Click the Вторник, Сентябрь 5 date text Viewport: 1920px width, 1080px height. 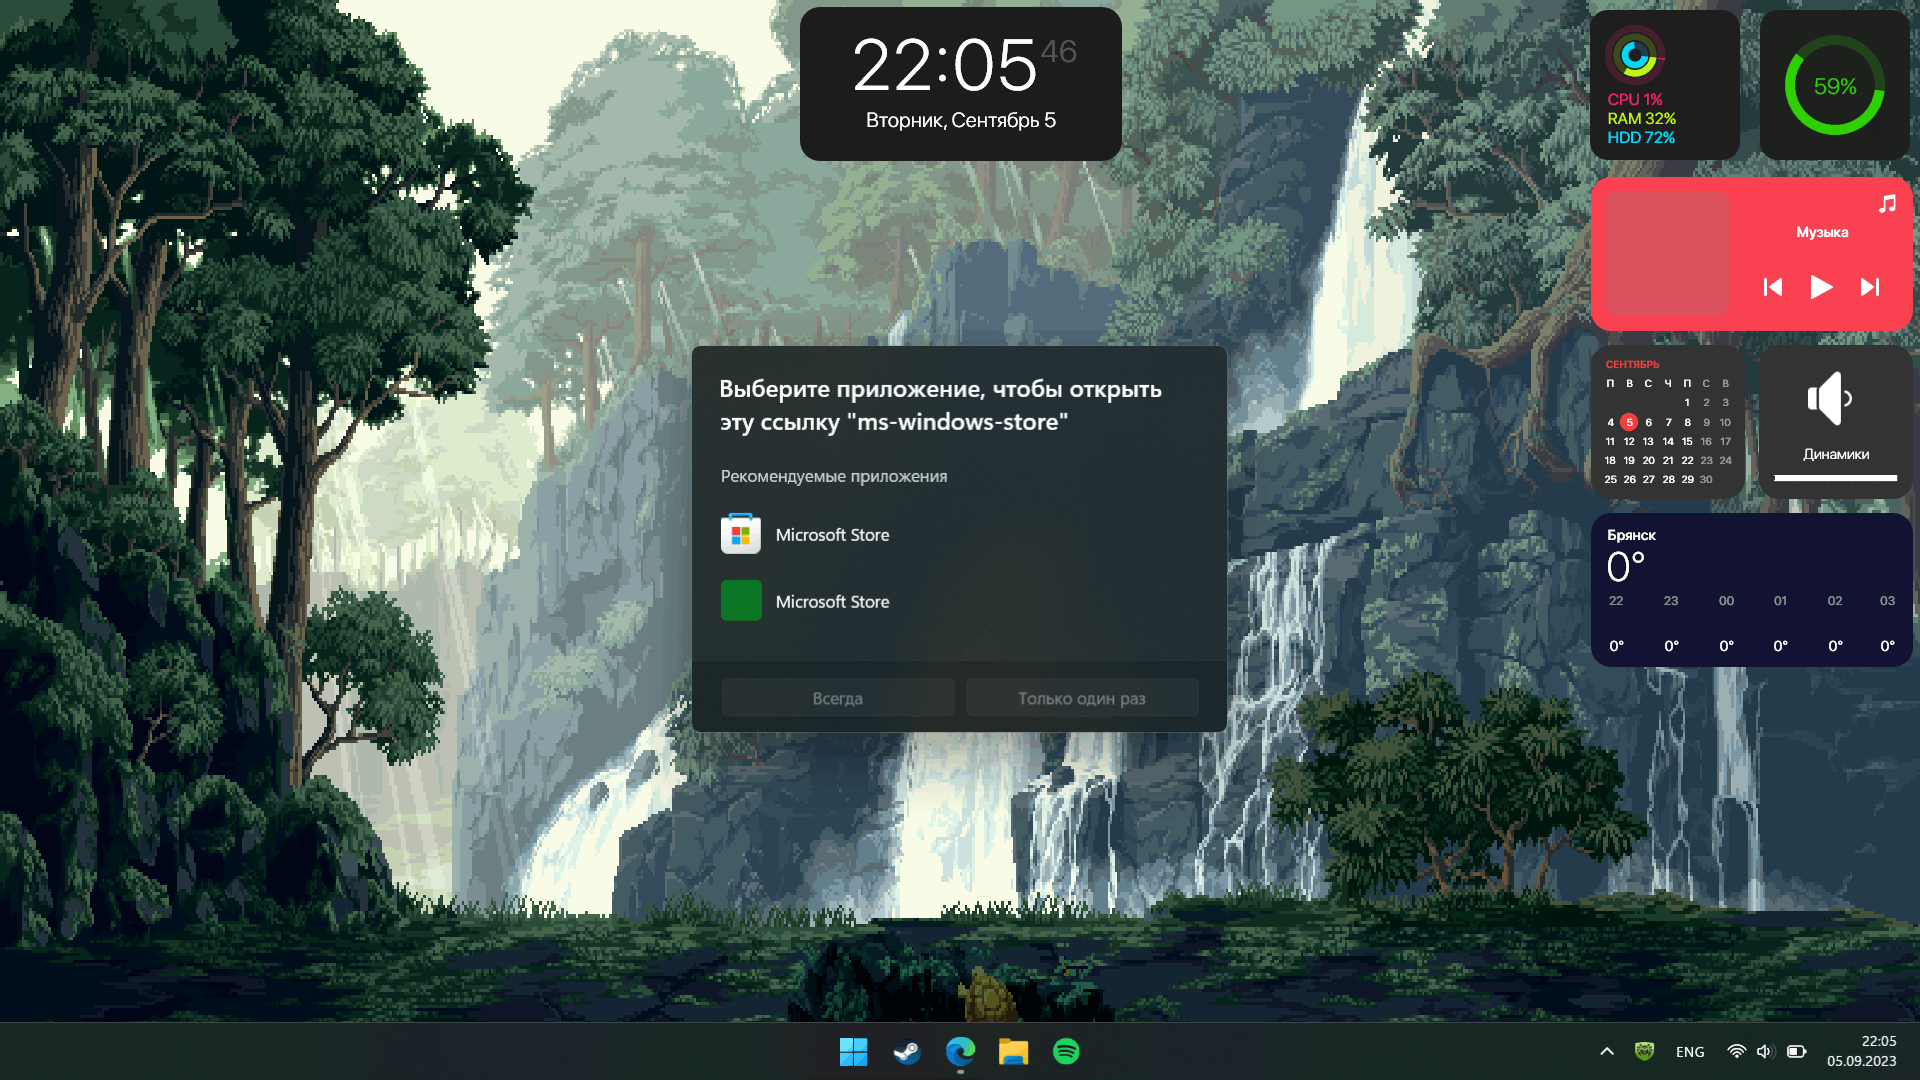(x=960, y=120)
